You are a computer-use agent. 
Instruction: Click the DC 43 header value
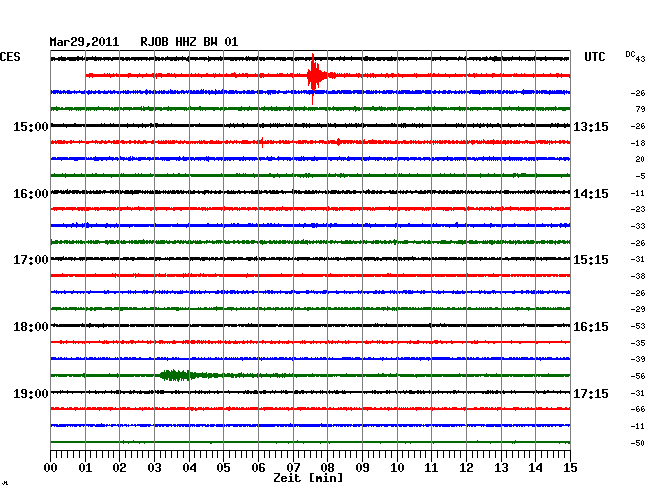635,56
